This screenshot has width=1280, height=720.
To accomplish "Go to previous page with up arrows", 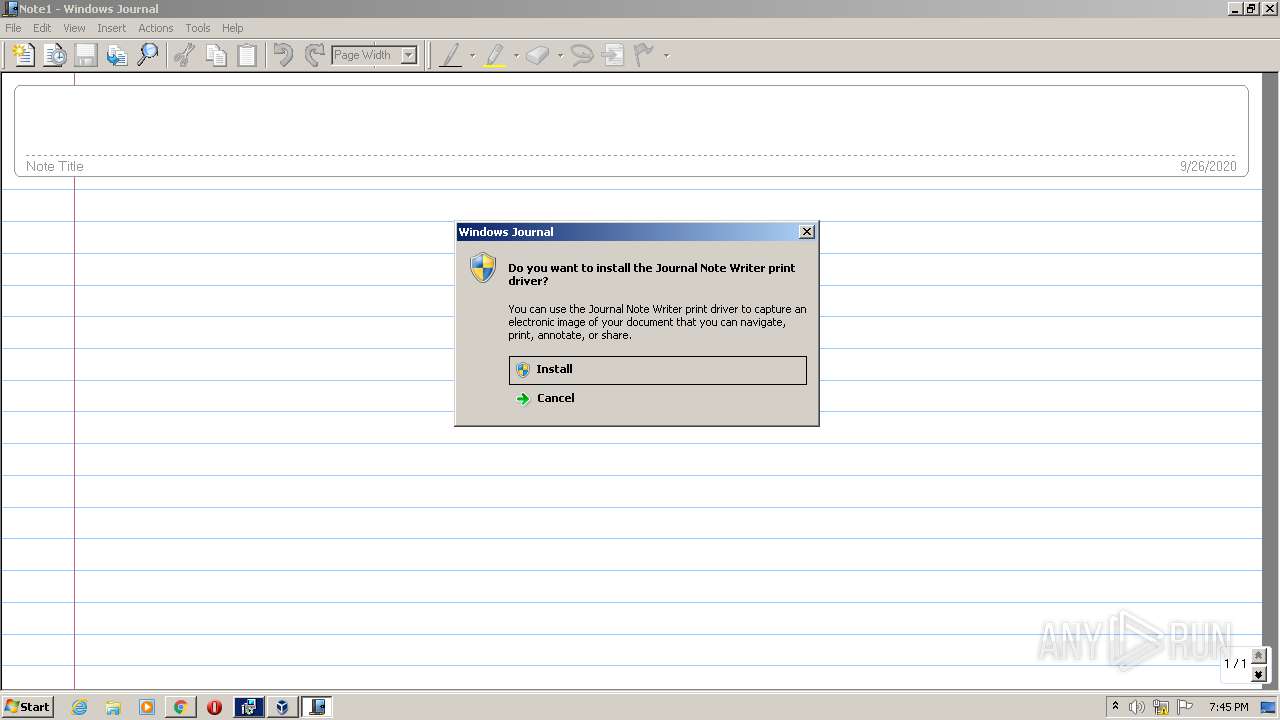I will point(1259,656).
